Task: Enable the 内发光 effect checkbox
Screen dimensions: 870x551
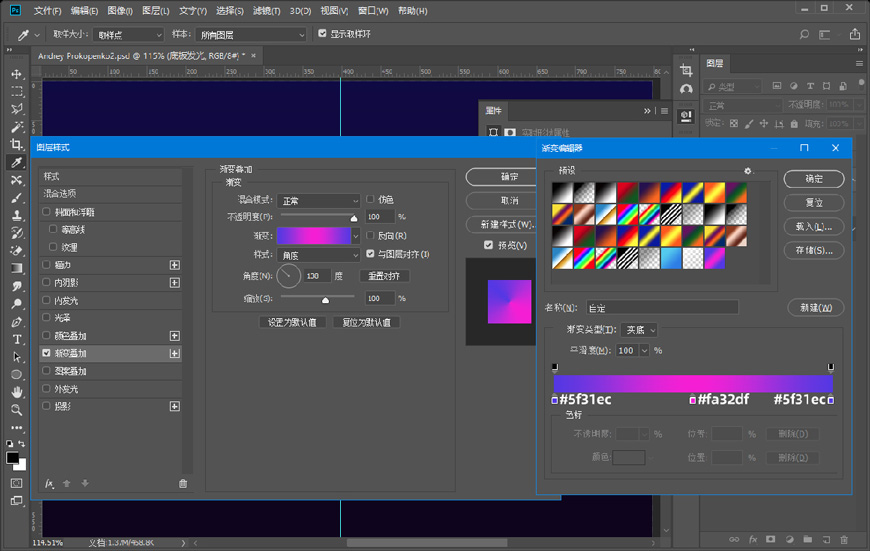Action: click(47, 300)
